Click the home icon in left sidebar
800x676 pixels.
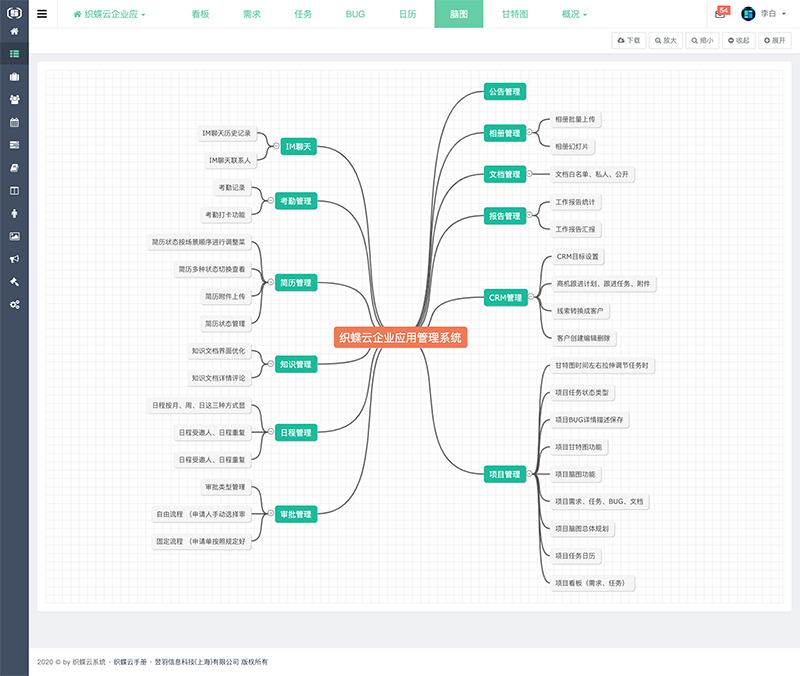pyautogui.click(x=14, y=31)
